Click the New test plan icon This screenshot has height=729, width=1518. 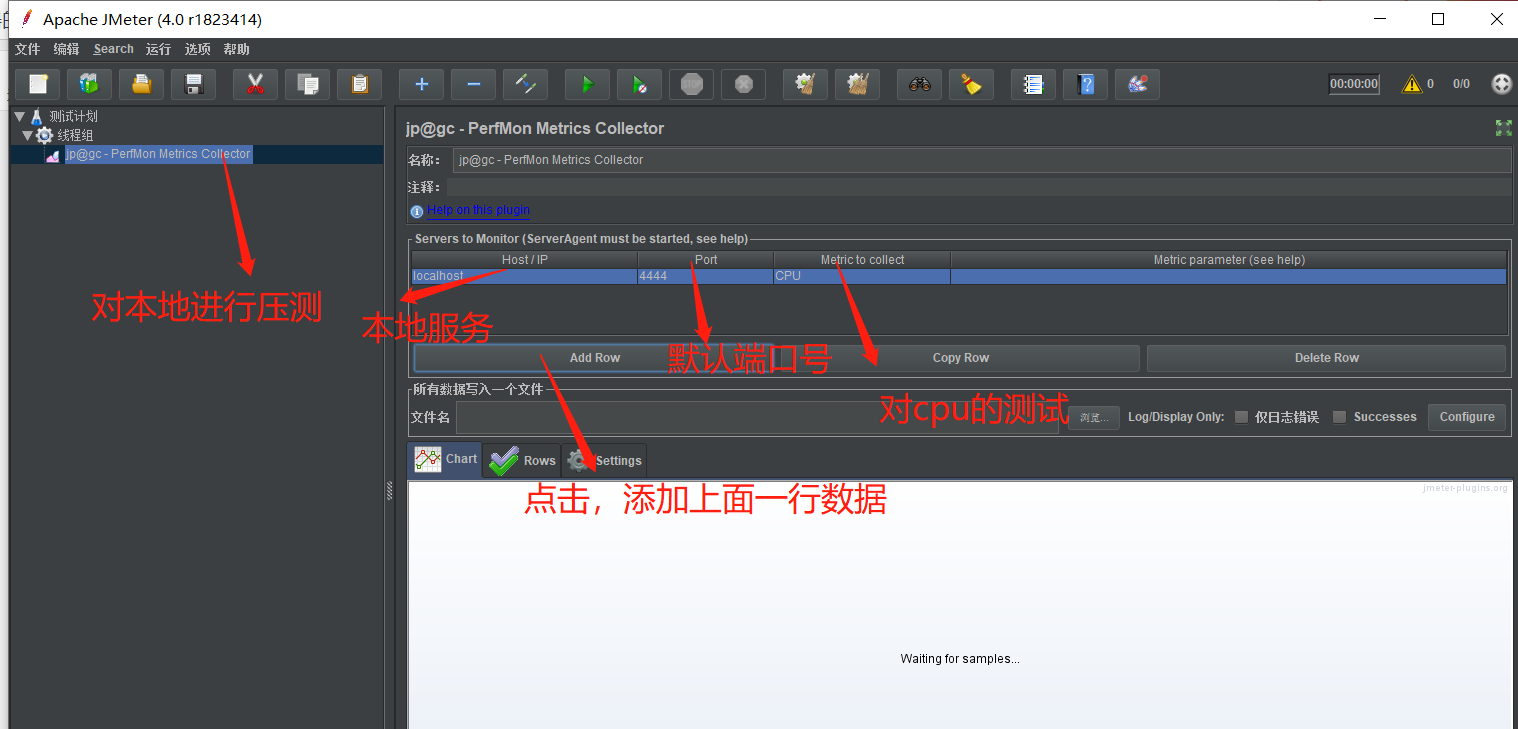38,85
